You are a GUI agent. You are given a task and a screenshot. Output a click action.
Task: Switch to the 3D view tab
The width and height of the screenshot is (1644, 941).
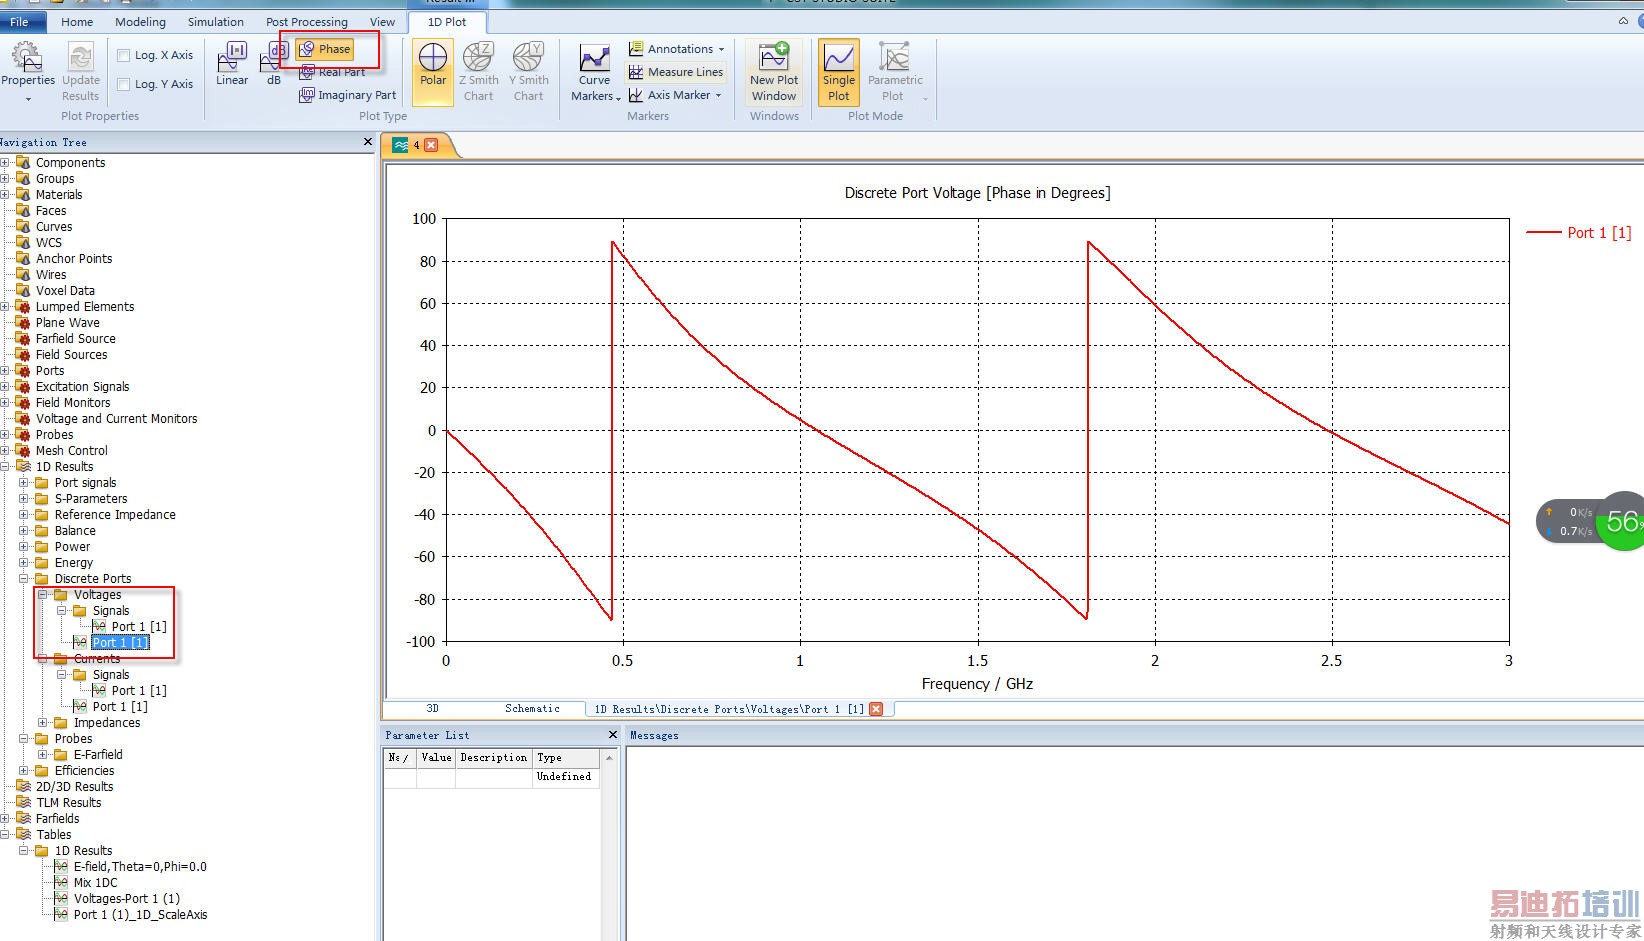click(x=432, y=709)
